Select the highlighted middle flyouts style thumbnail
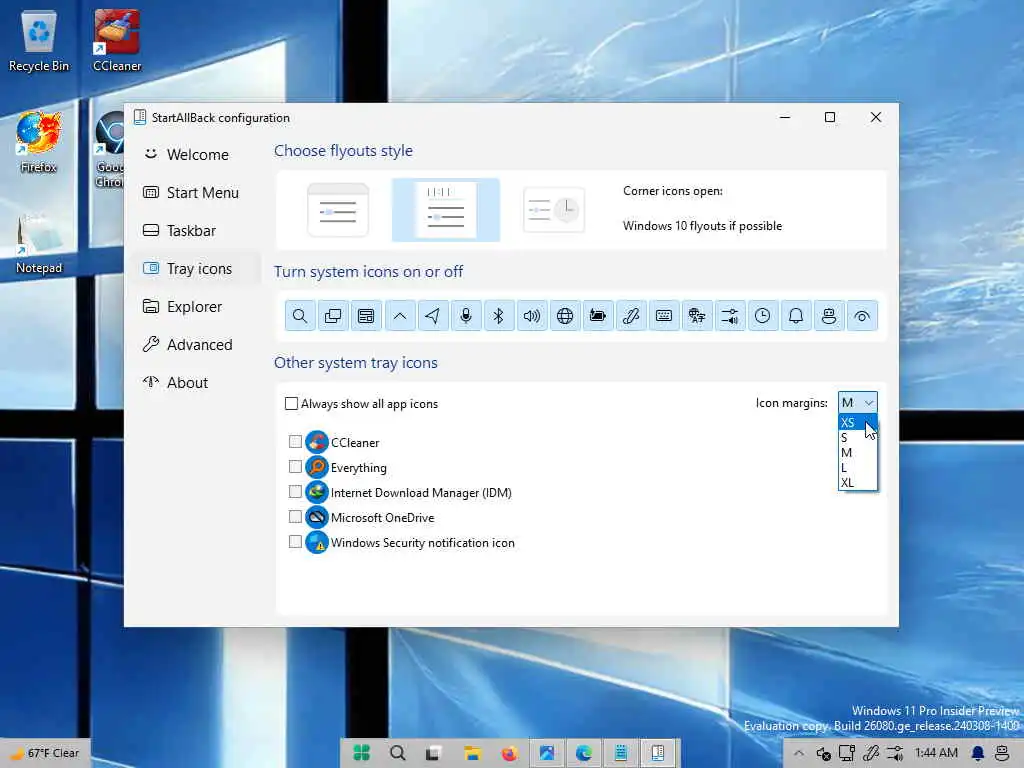Image resolution: width=1024 pixels, height=768 pixels. (446, 210)
